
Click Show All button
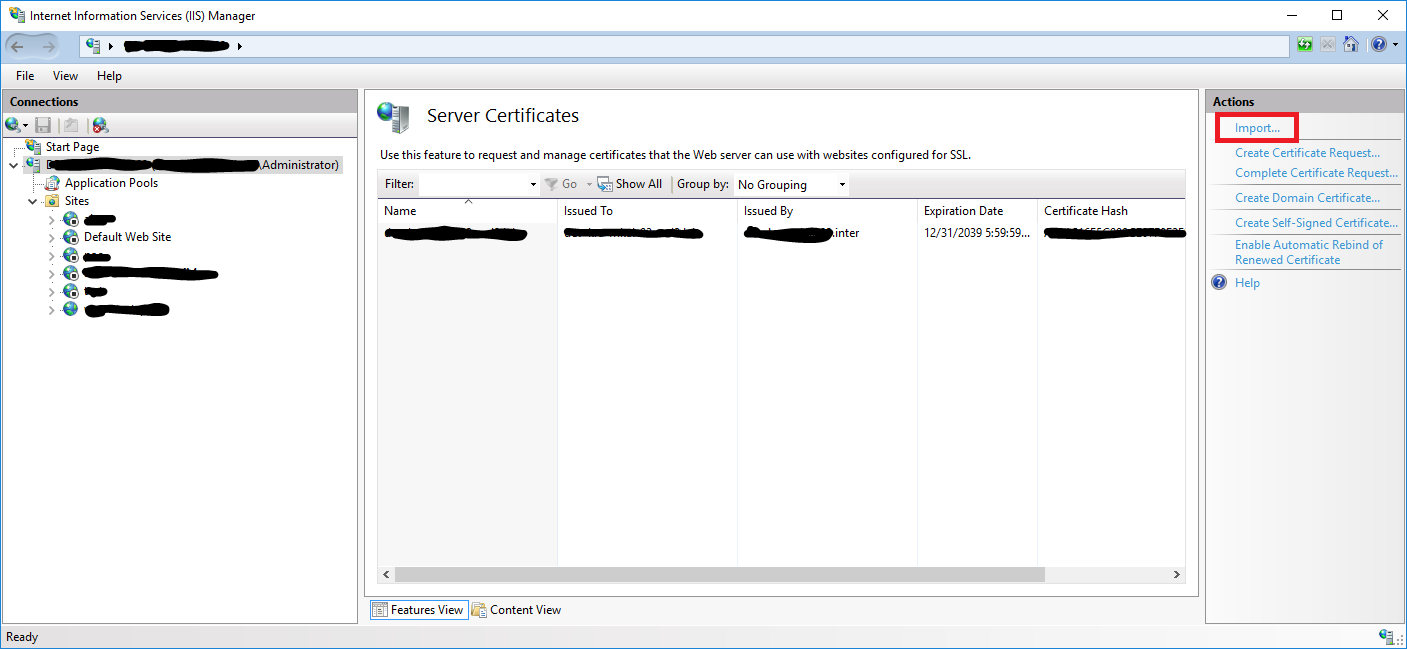[630, 184]
